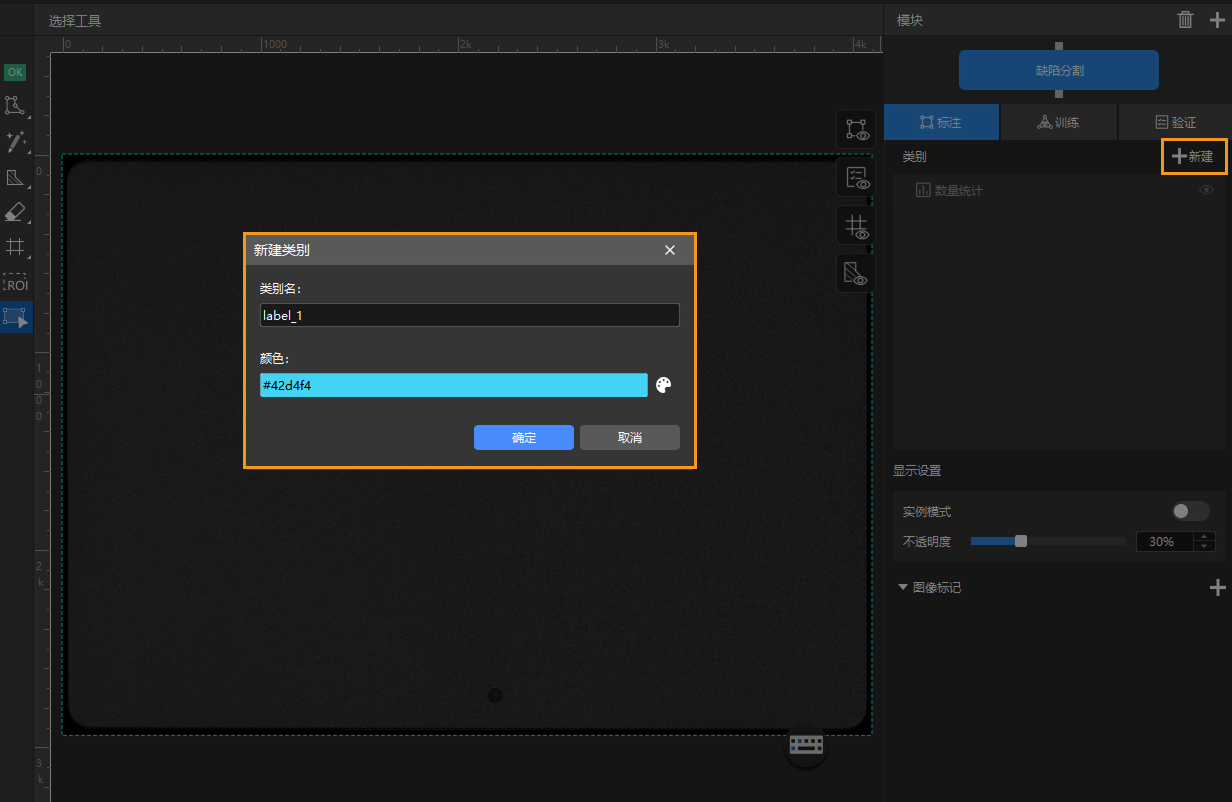Collapse the 图像标记 section triangle

[x=903, y=587]
